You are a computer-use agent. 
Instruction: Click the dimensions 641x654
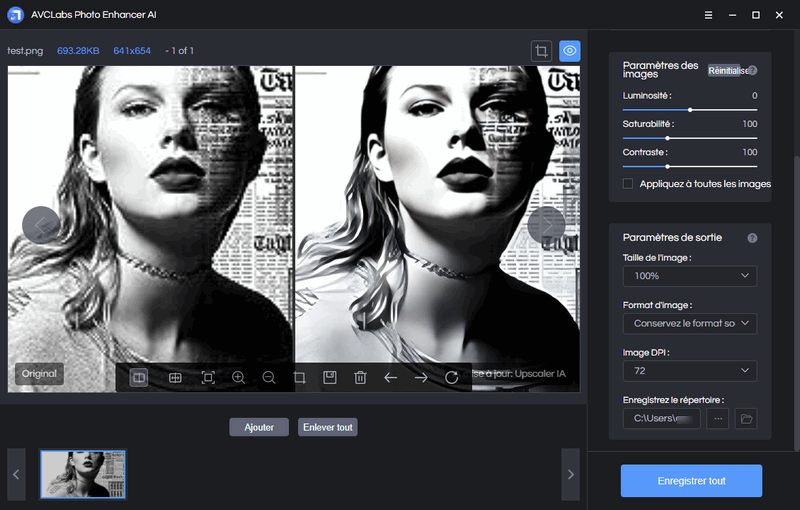pyautogui.click(x=132, y=51)
